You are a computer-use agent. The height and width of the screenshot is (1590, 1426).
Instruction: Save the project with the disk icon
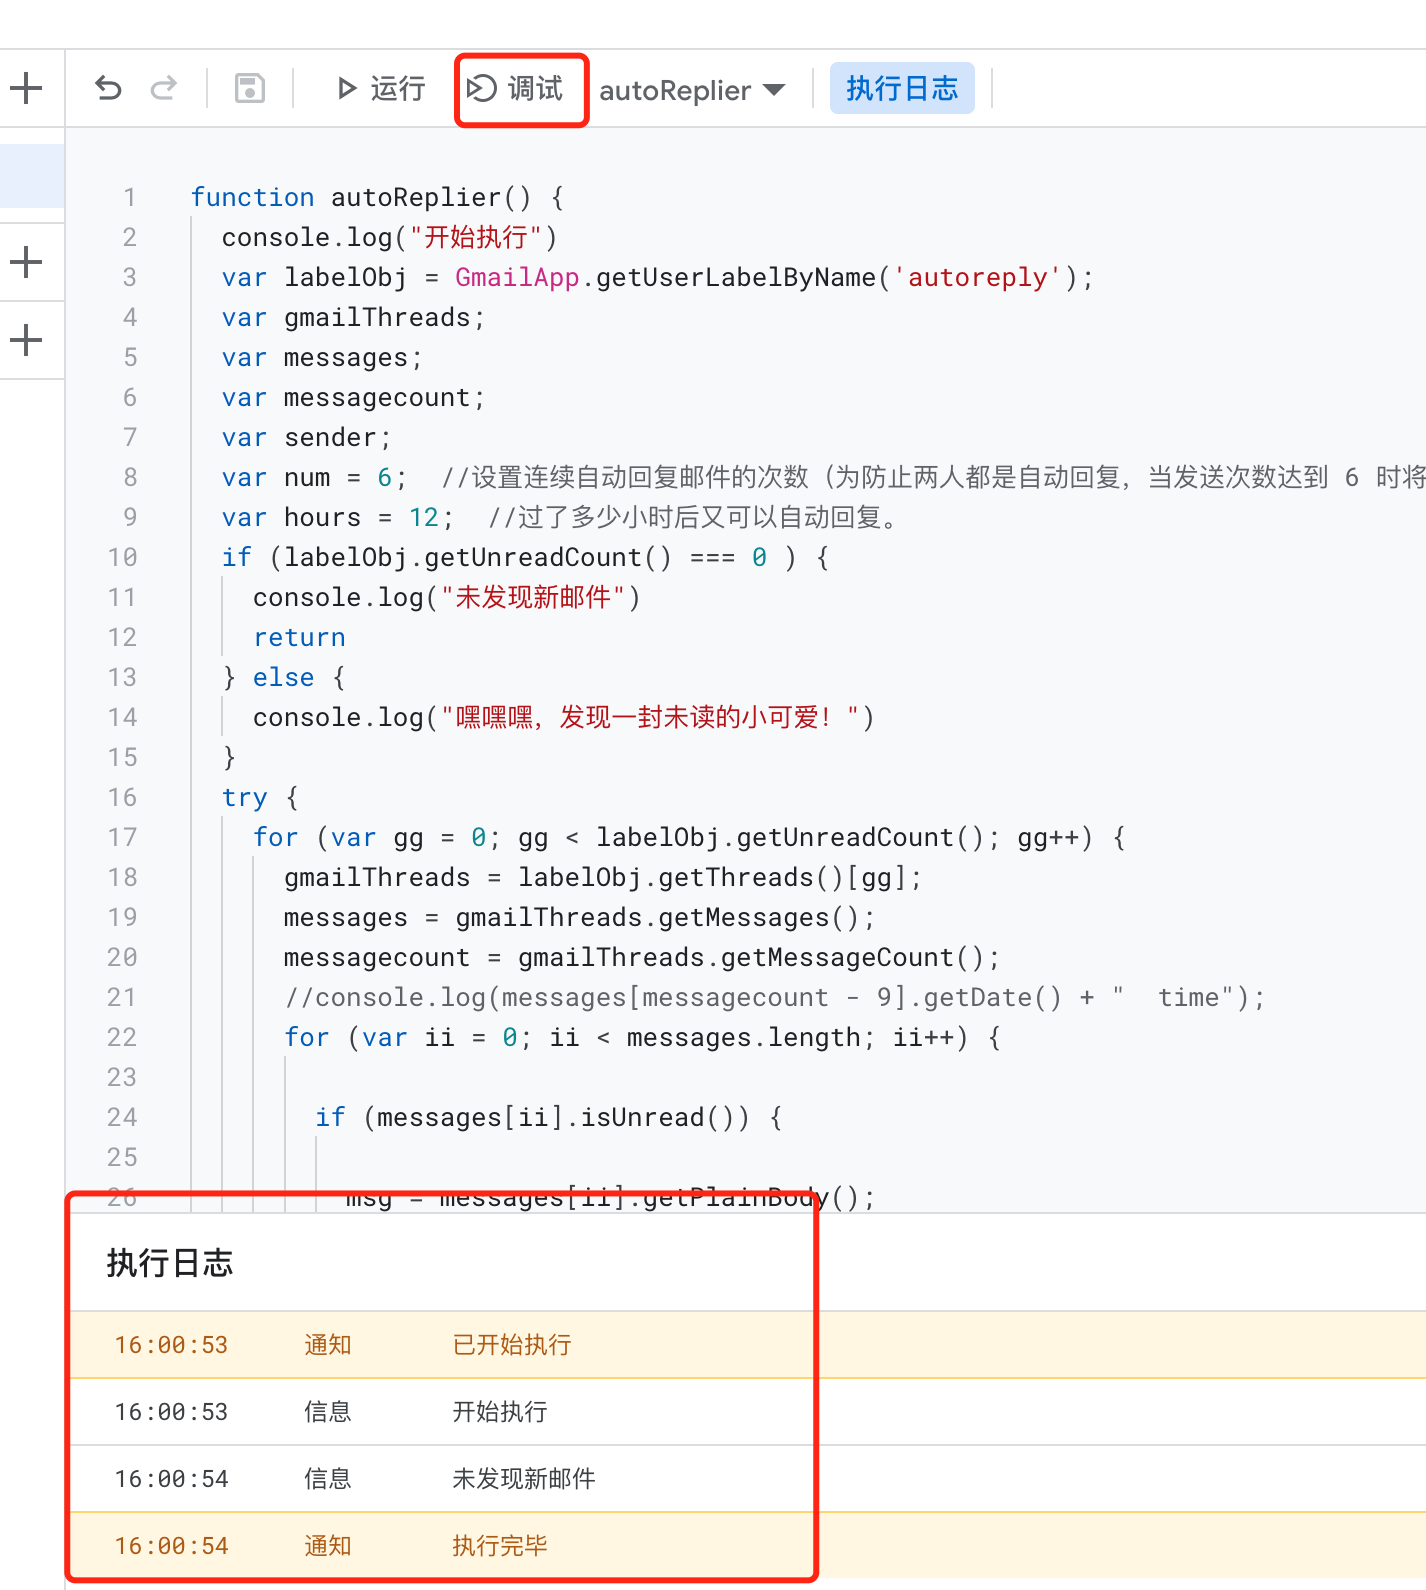pos(249,89)
